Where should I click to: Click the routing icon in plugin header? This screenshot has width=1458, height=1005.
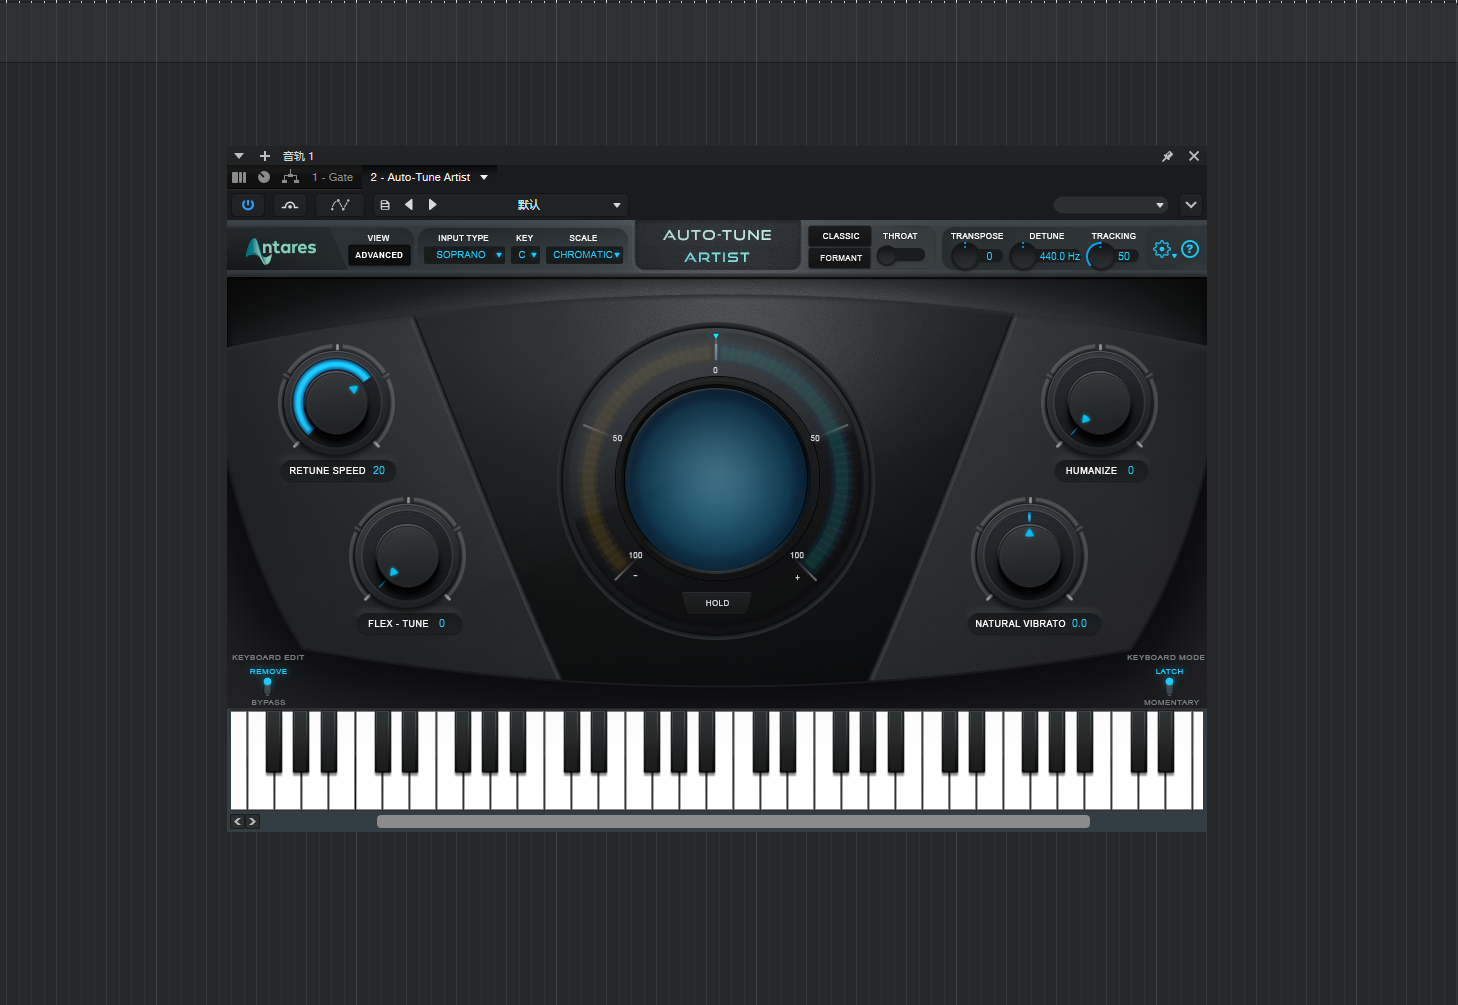point(290,177)
